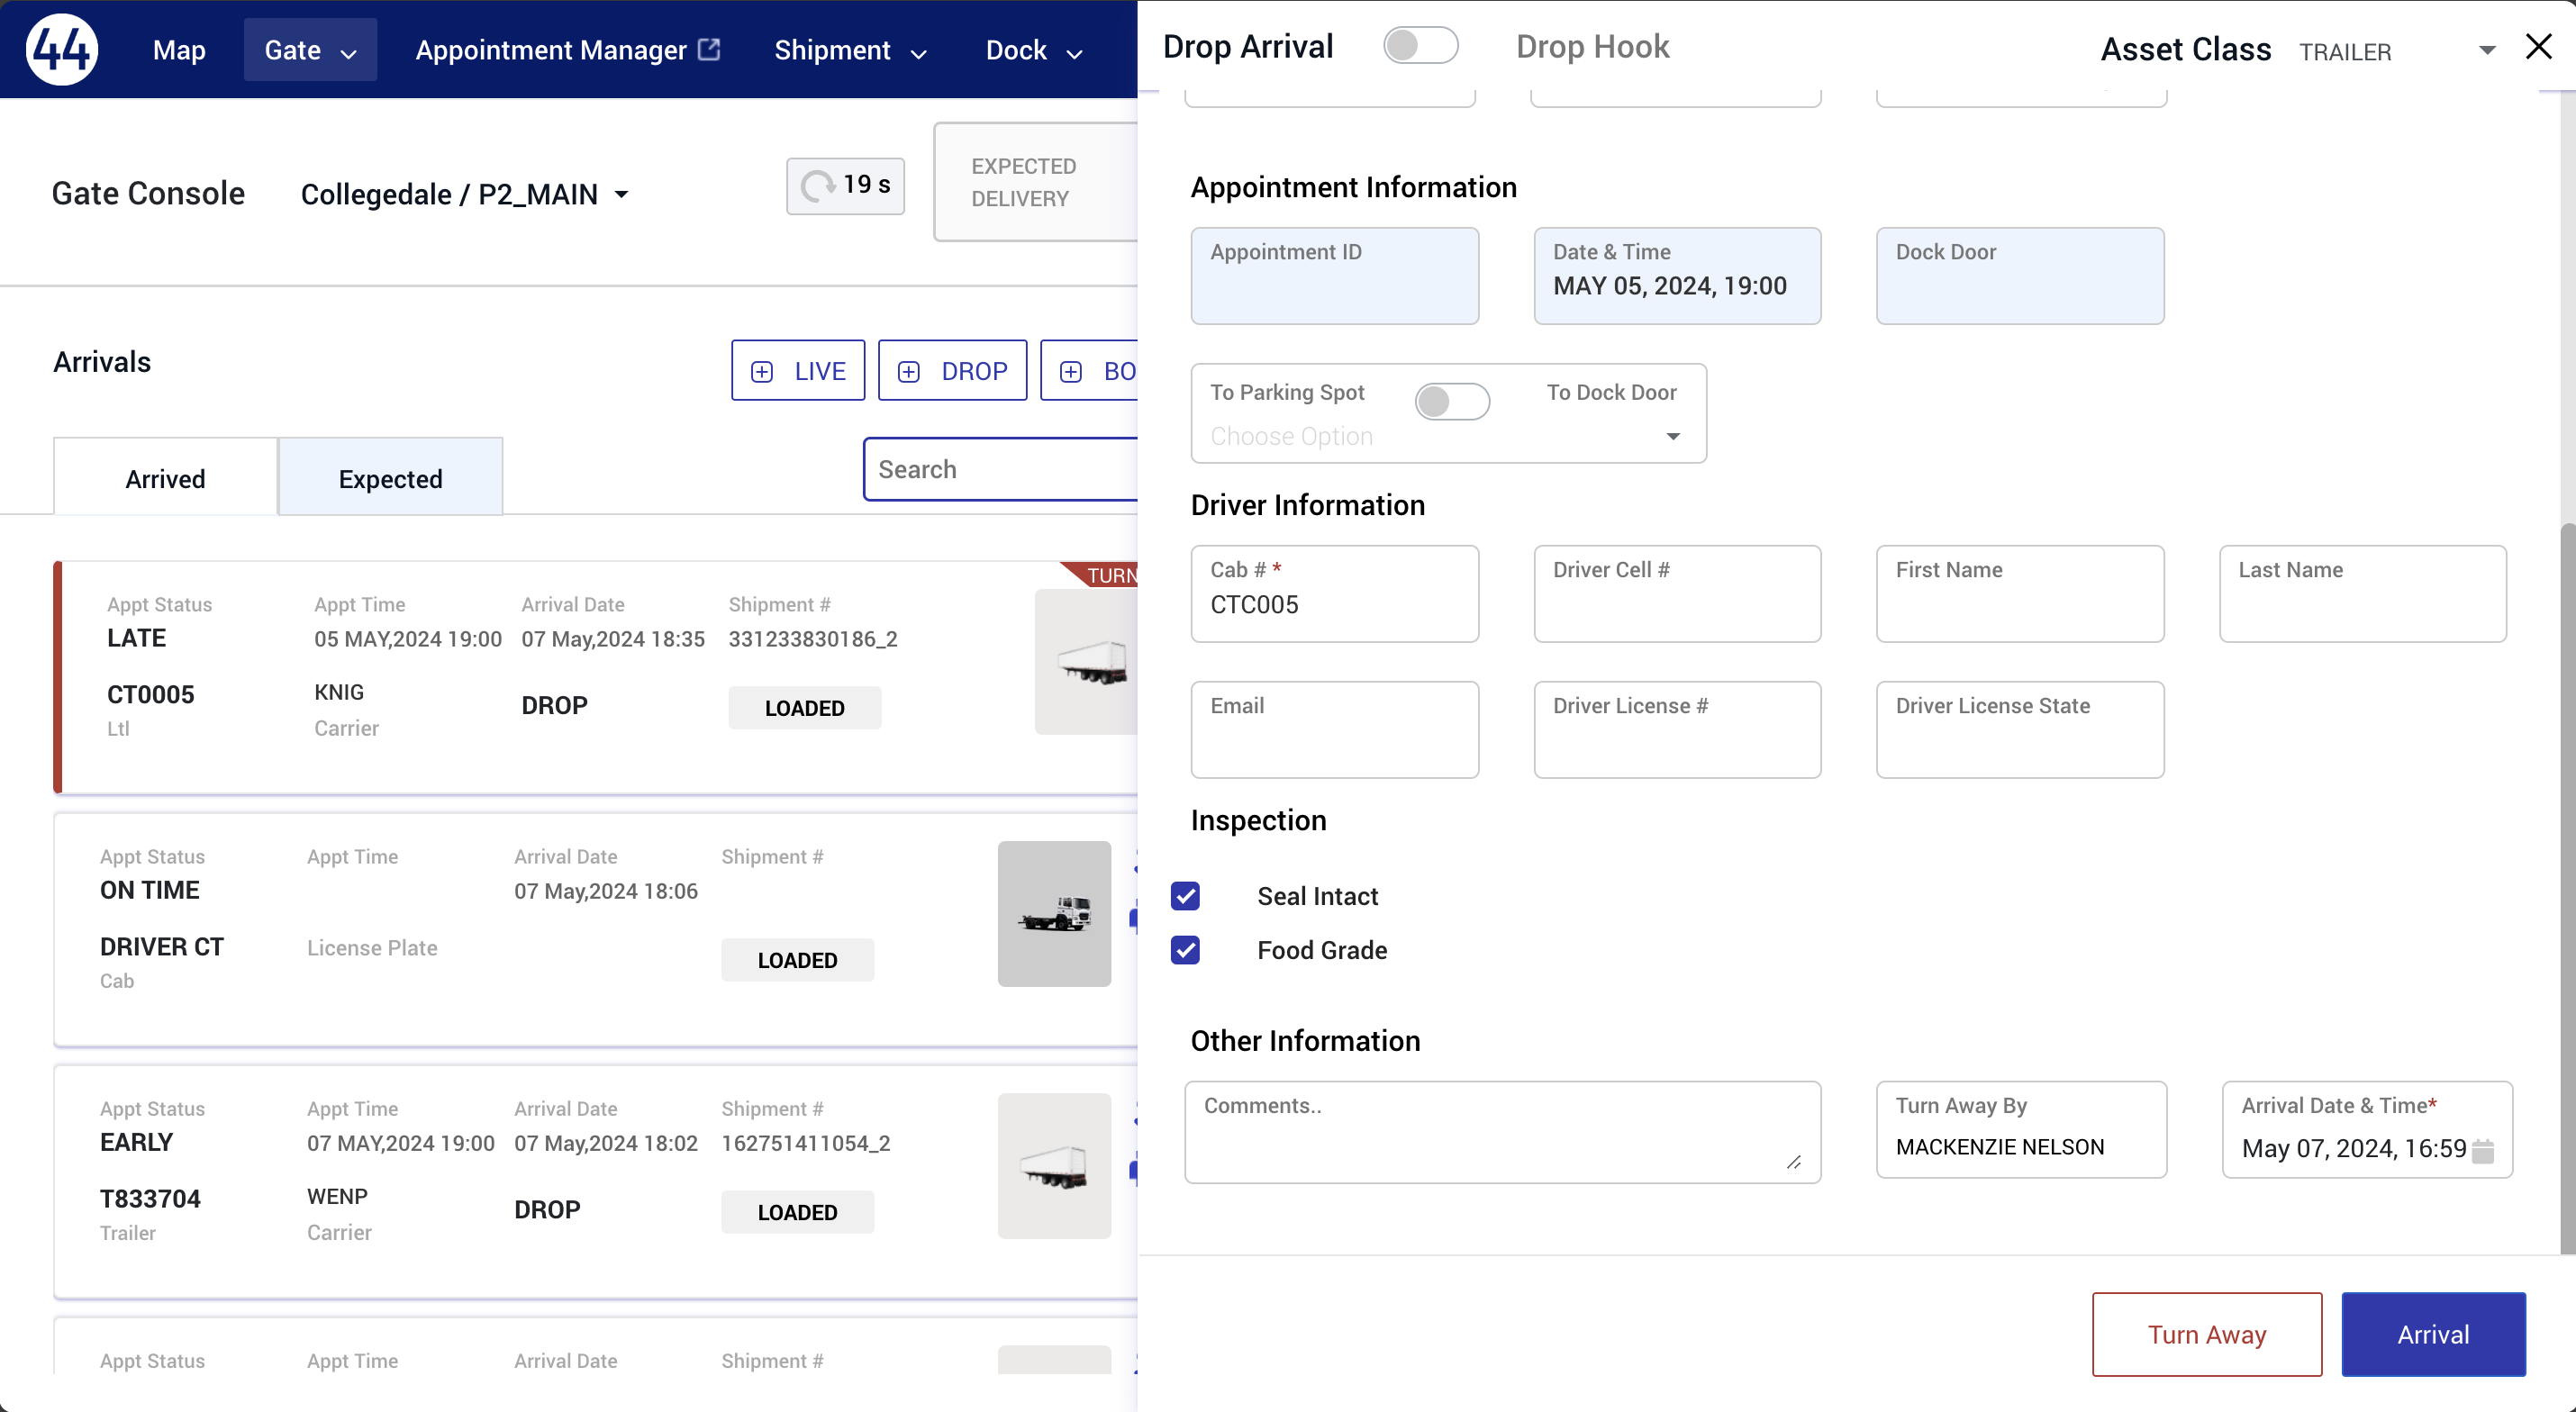Screen dimensions: 2576x1412
Task: Switch to Expected tab
Action: (390, 478)
